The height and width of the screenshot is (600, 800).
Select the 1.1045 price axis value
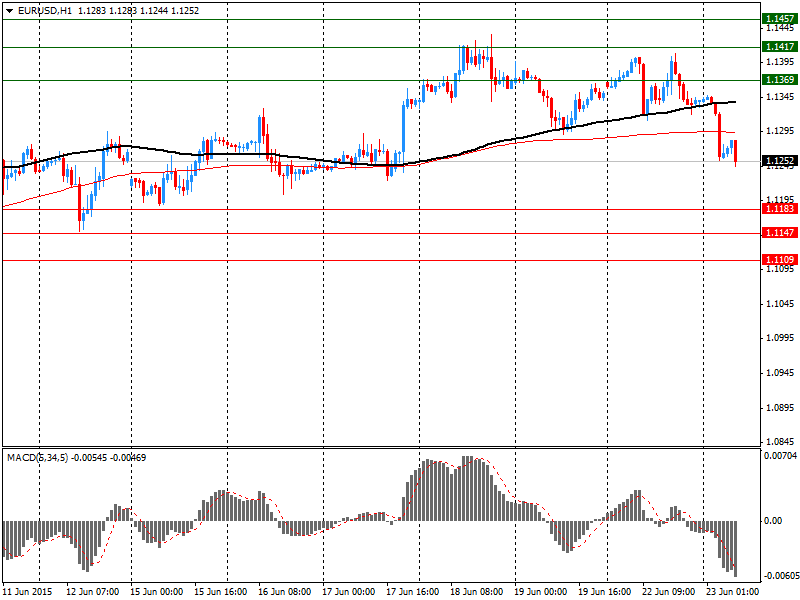click(780, 304)
